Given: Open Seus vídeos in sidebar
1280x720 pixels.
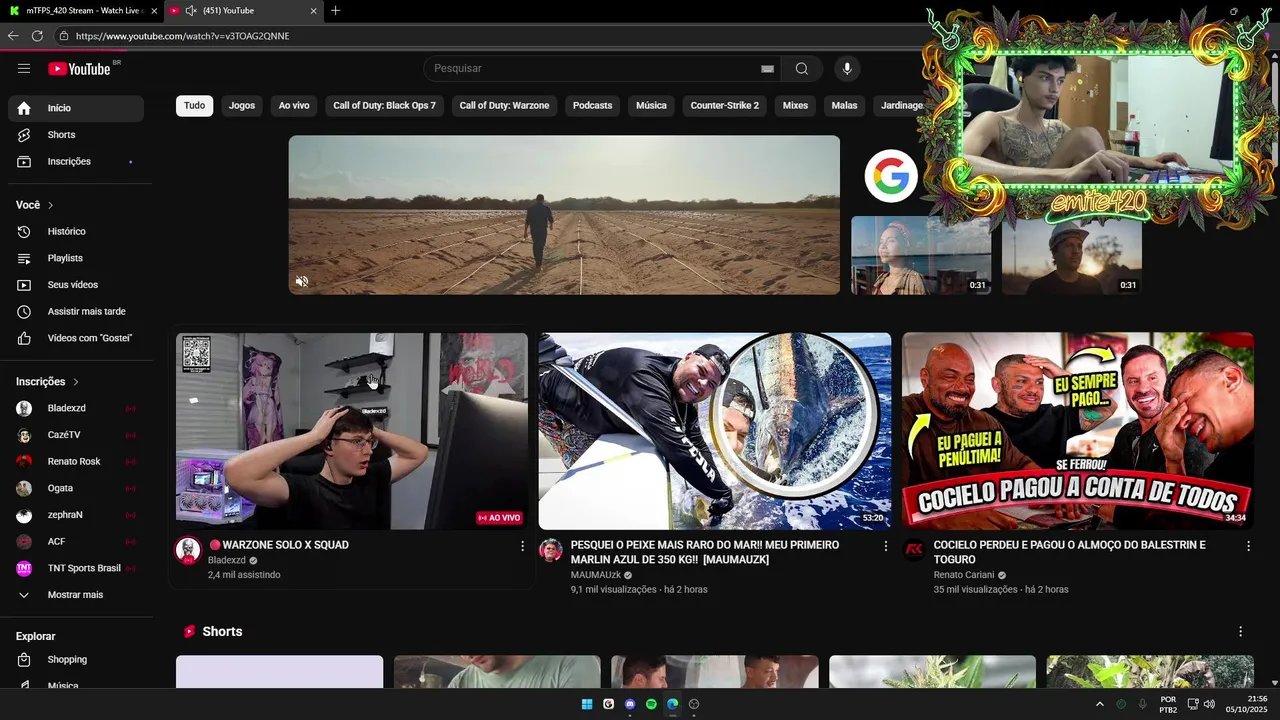Looking at the screenshot, I should click(x=76, y=285).
